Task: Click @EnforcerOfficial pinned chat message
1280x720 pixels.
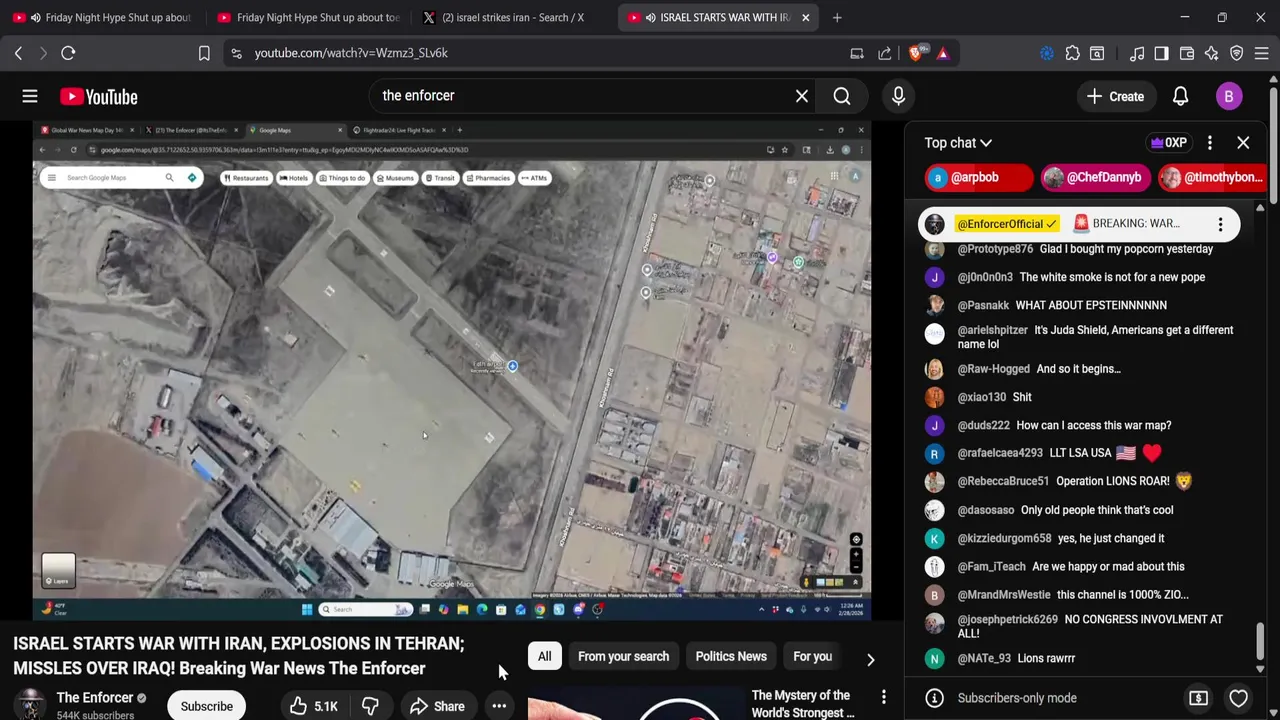Action: (x=1080, y=224)
